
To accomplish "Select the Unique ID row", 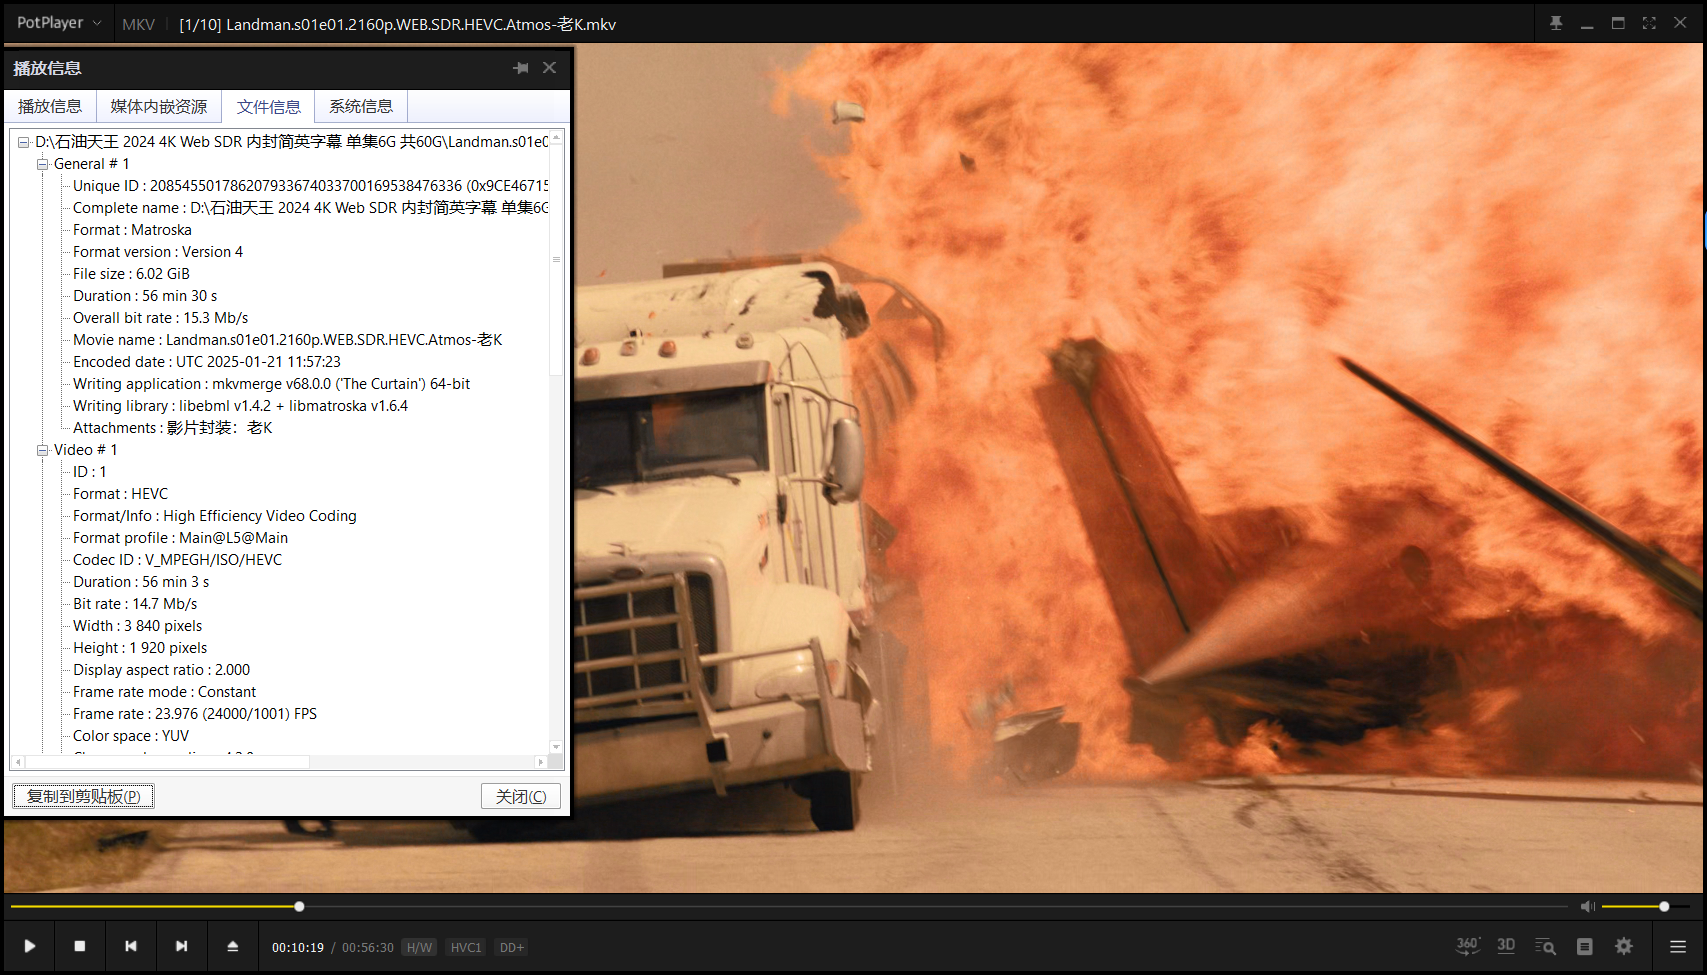I will tap(310, 186).
